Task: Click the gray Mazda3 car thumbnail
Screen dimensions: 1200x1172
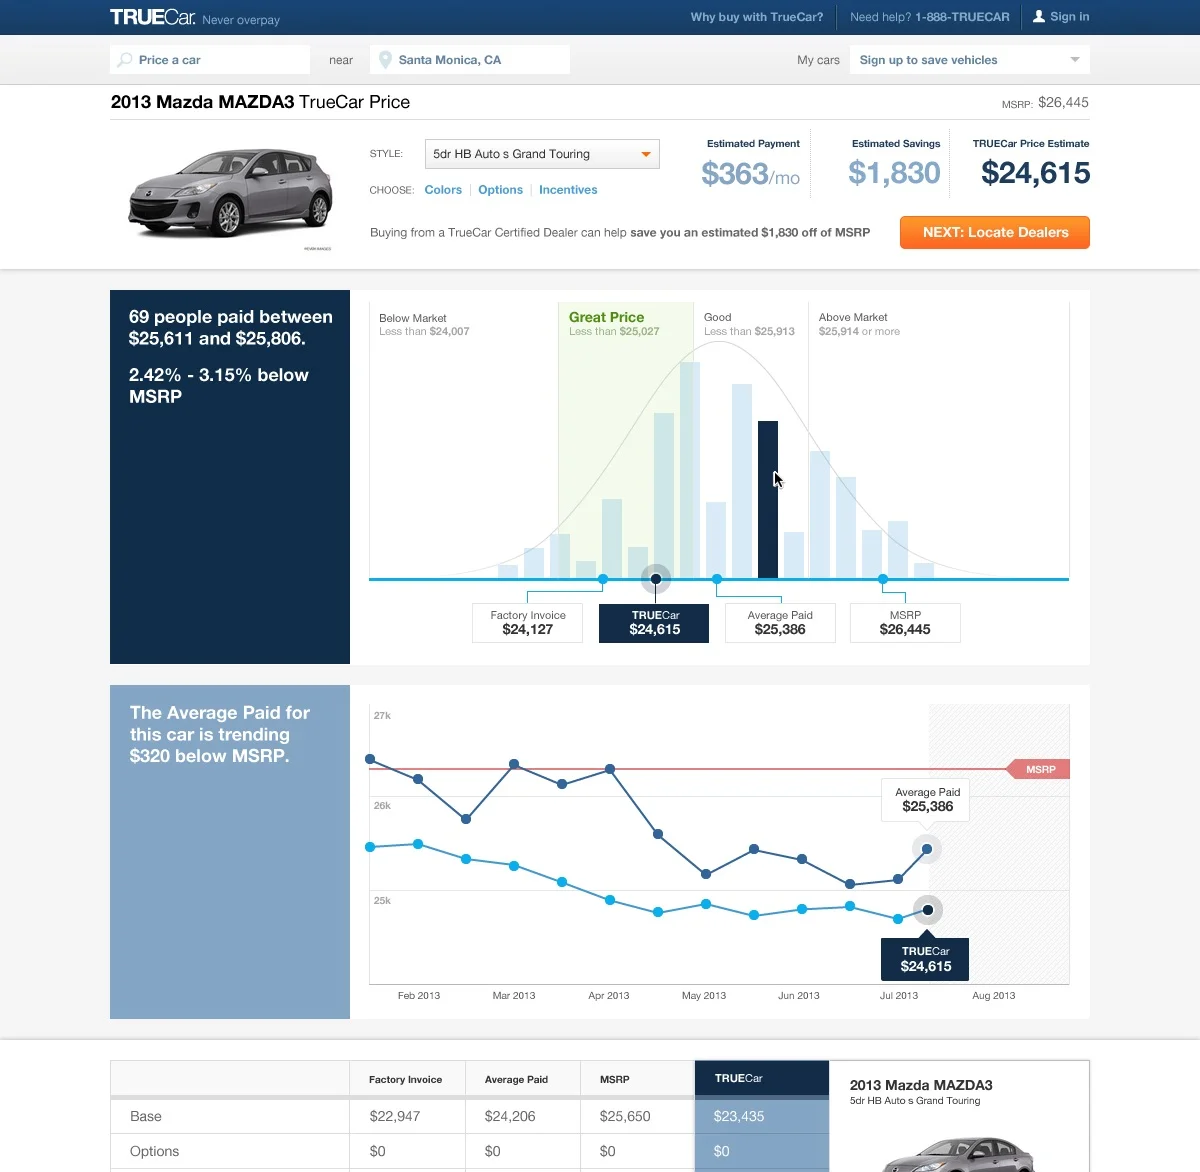Action: [230, 193]
